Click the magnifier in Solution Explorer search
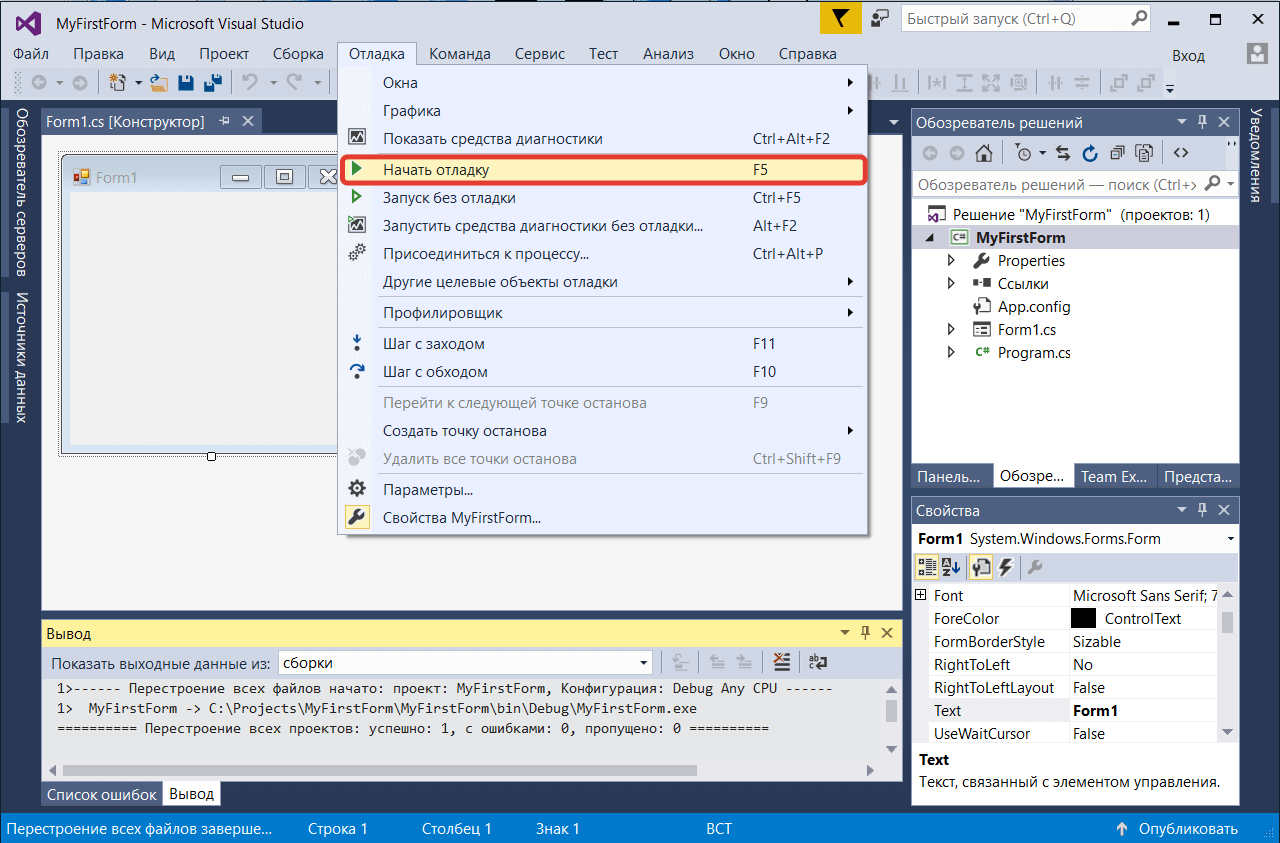 click(x=1213, y=184)
